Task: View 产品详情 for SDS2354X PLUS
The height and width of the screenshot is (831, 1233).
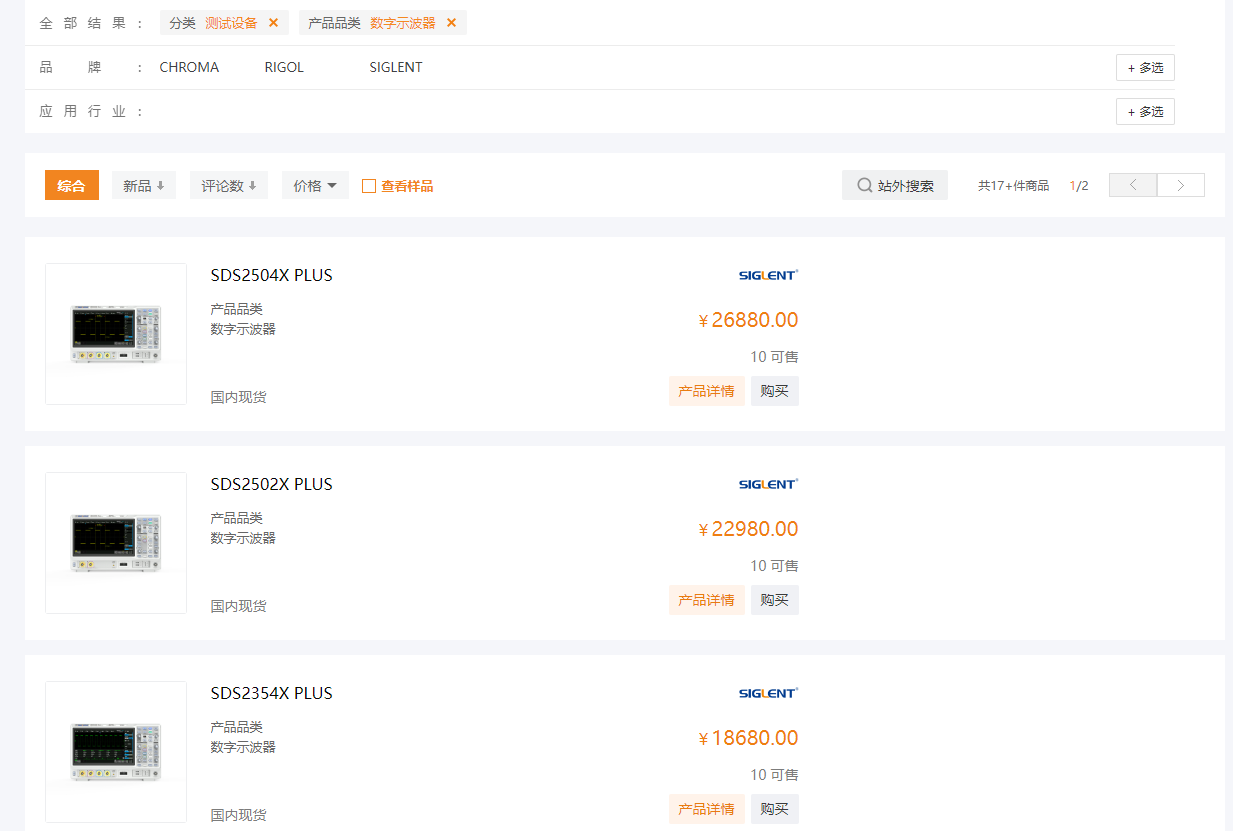Action: (x=707, y=809)
